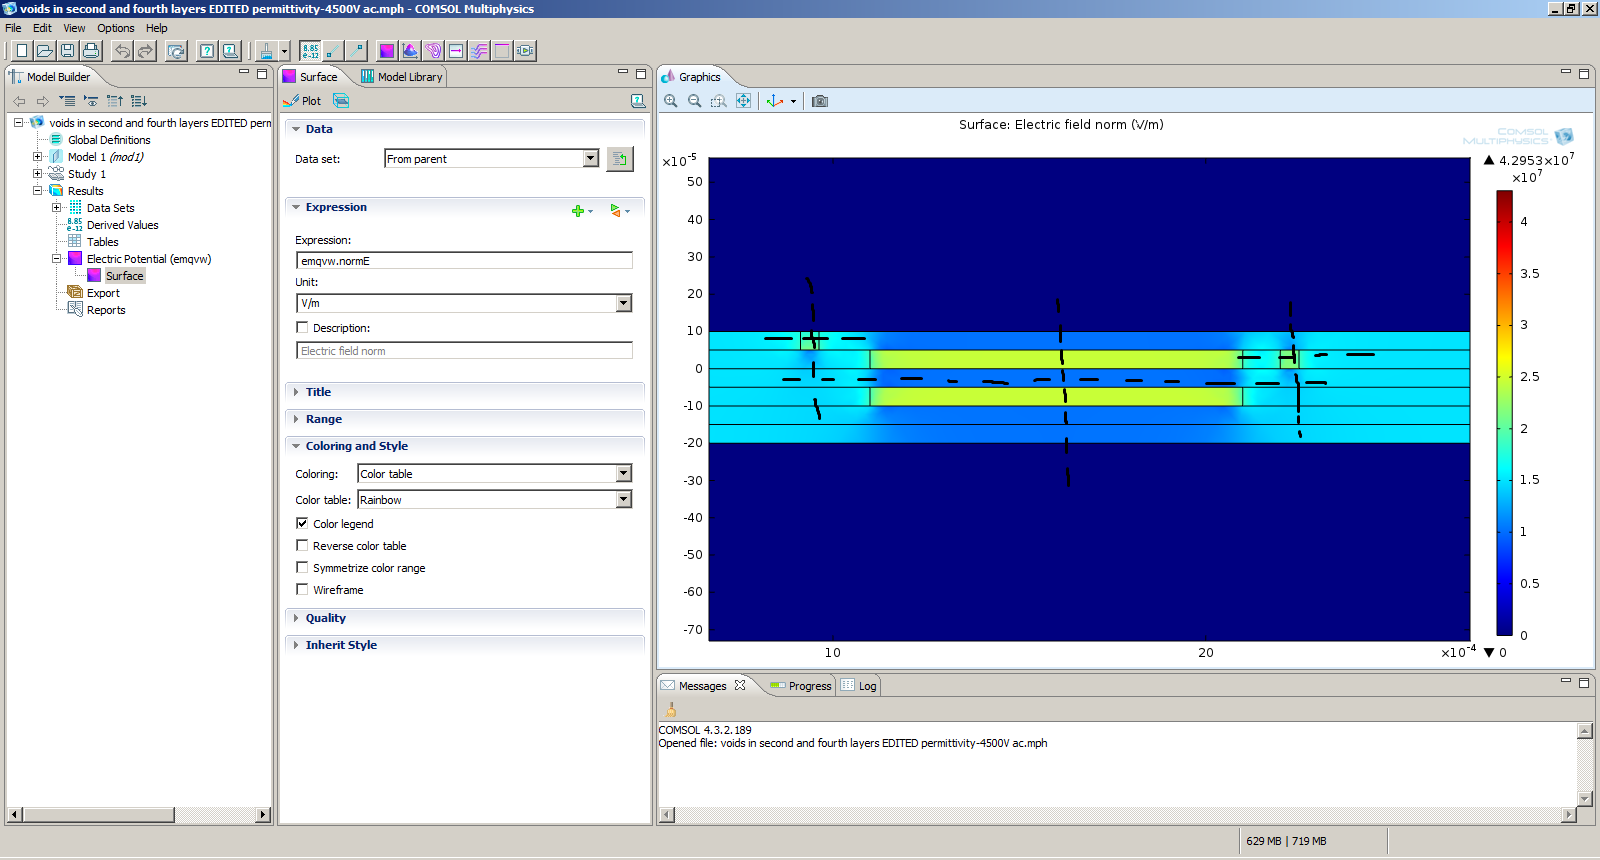Click the Save file icon in main toolbar
Viewport: 1600px width, 860px height.
67,51
